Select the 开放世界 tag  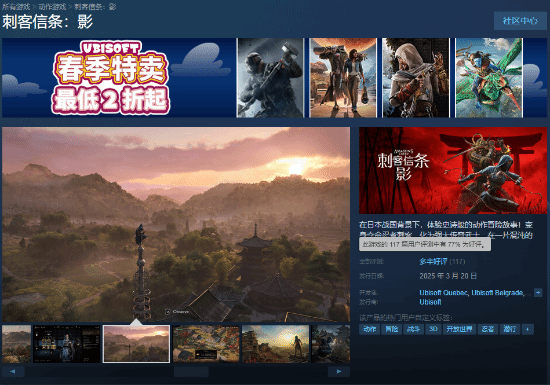coord(459,329)
